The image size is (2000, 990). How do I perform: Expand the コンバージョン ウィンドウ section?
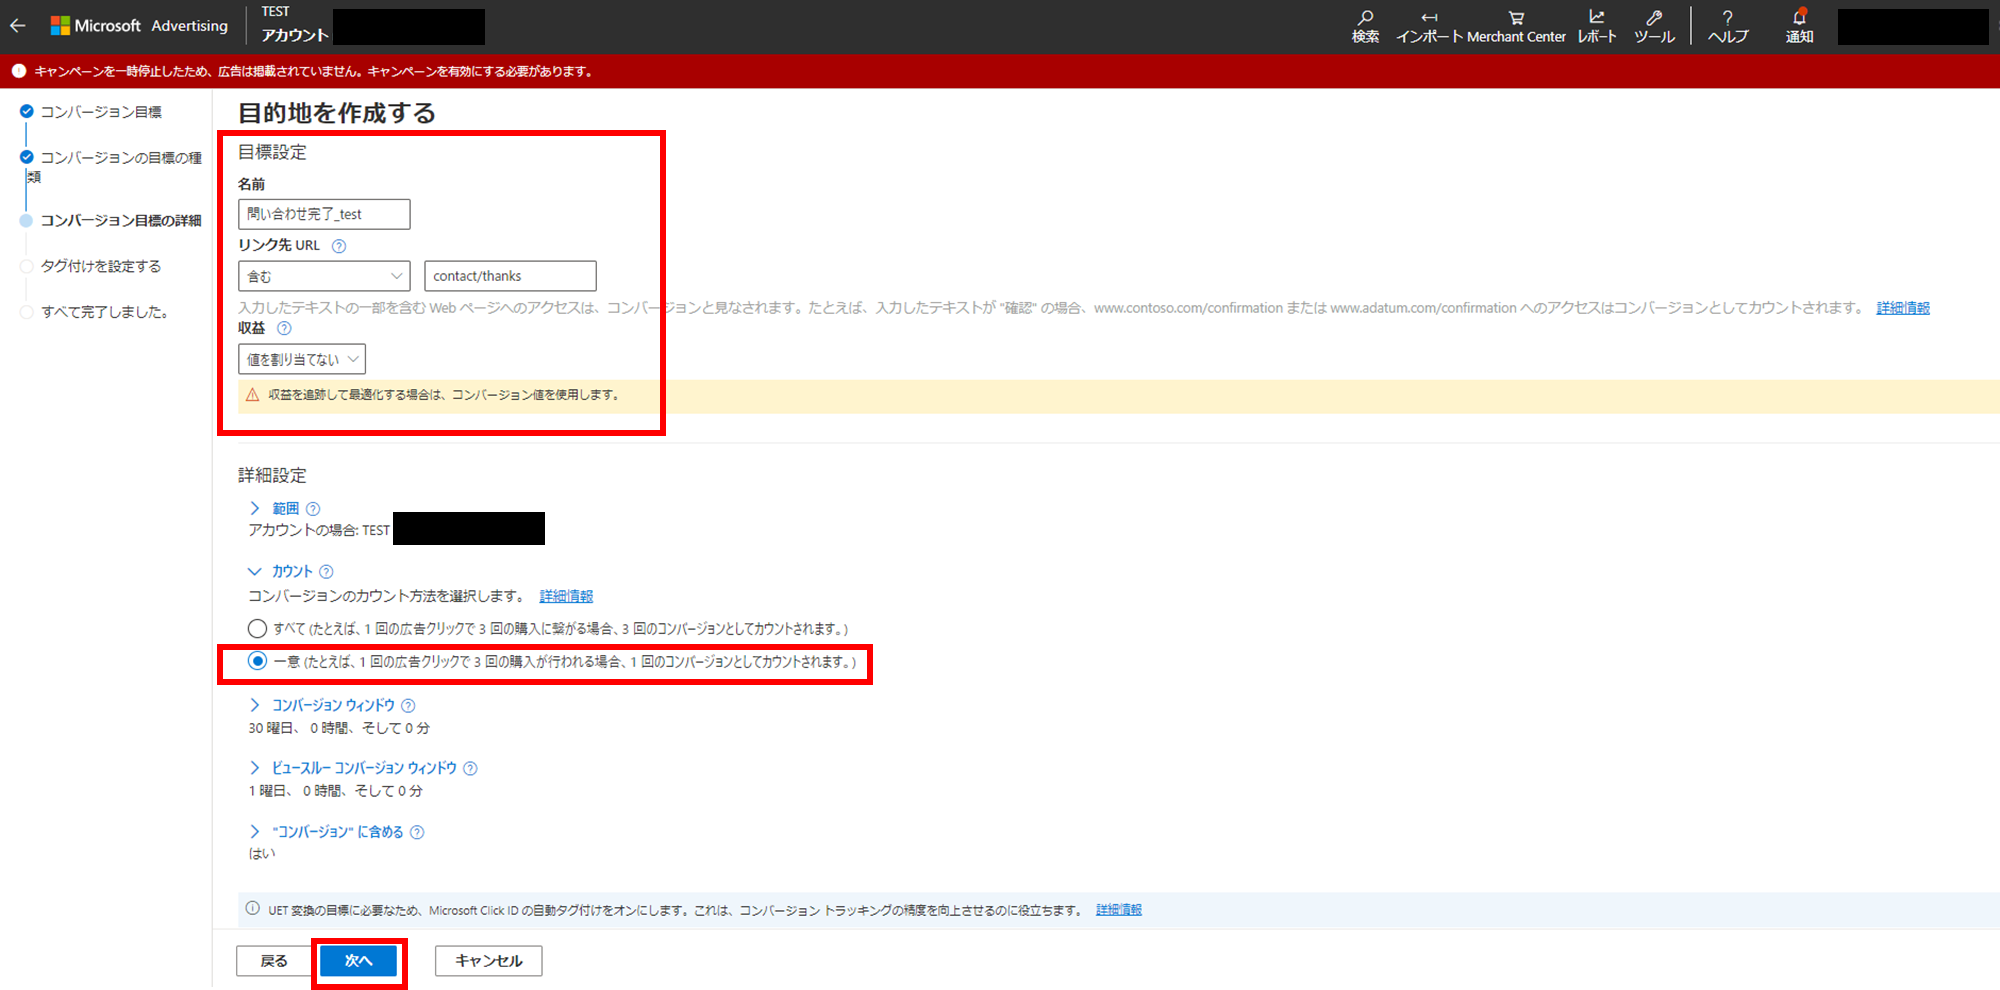254,706
